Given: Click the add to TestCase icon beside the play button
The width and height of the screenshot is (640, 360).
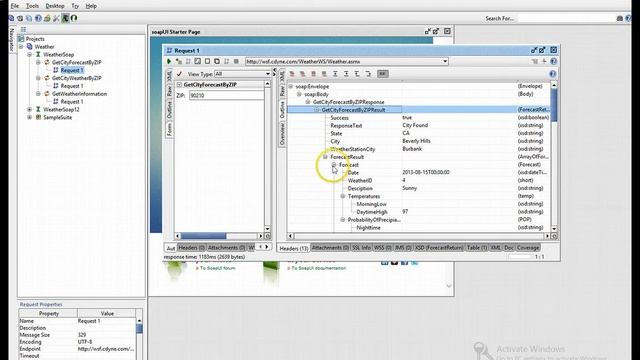Looking at the screenshot, I should point(179,61).
